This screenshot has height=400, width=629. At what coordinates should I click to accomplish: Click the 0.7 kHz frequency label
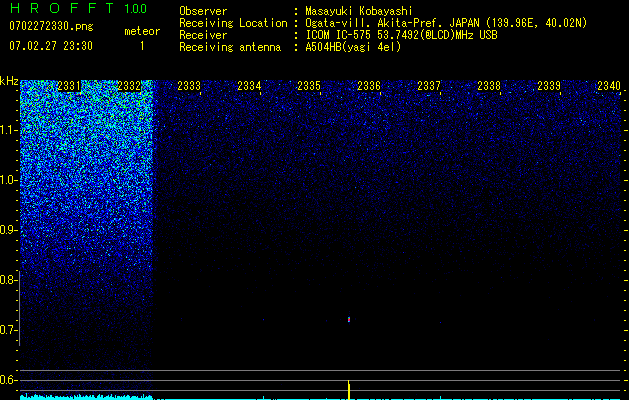(x=8, y=330)
